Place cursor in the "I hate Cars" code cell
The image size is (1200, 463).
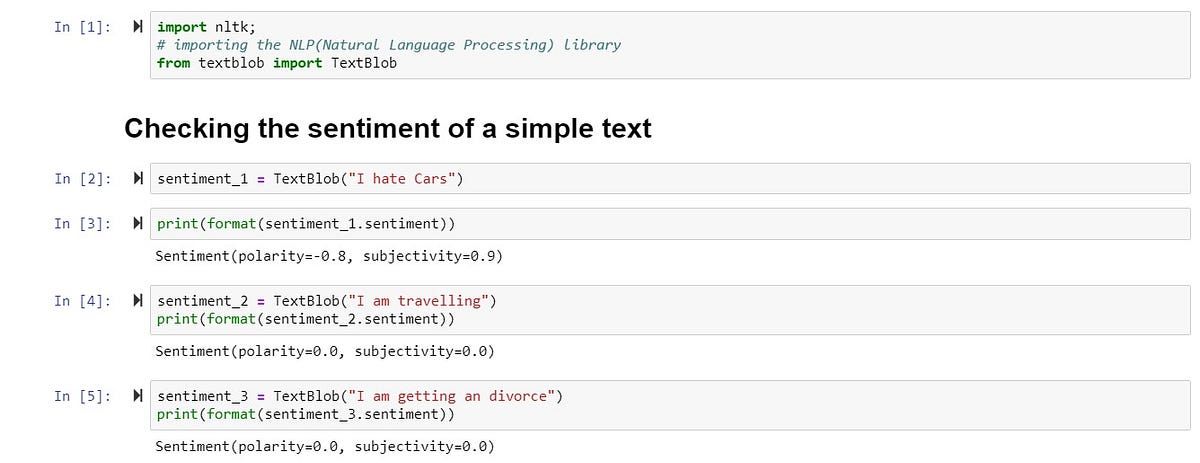pos(670,179)
